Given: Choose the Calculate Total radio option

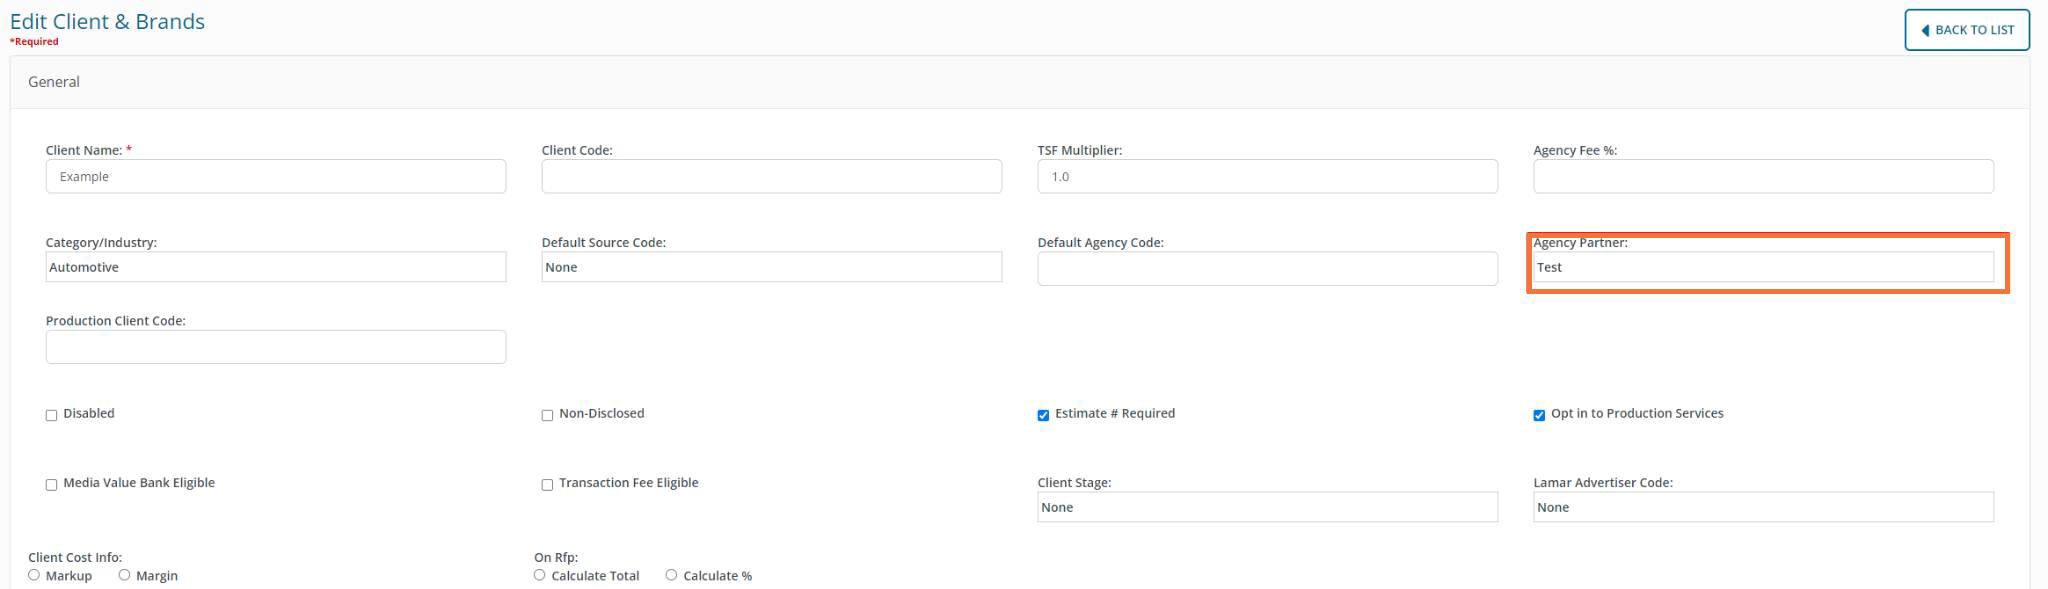Looking at the screenshot, I should pos(540,575).
